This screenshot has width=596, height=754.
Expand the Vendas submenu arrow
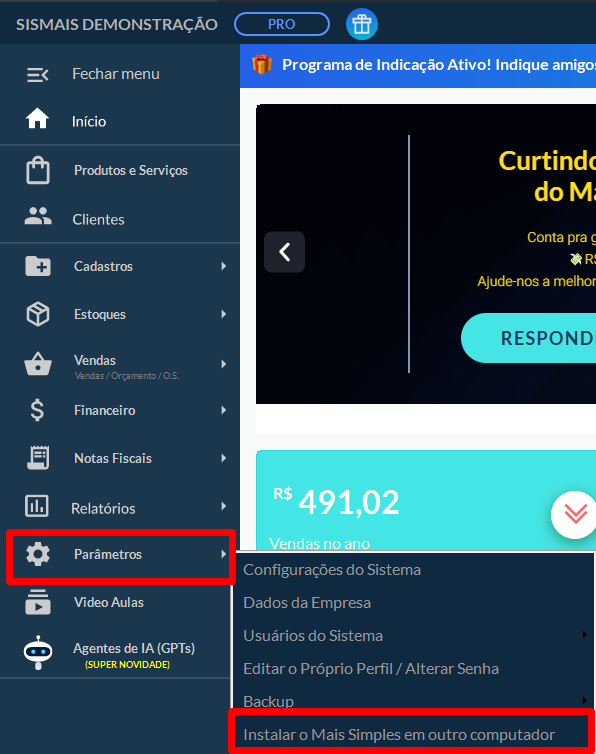tap(224, 364)
